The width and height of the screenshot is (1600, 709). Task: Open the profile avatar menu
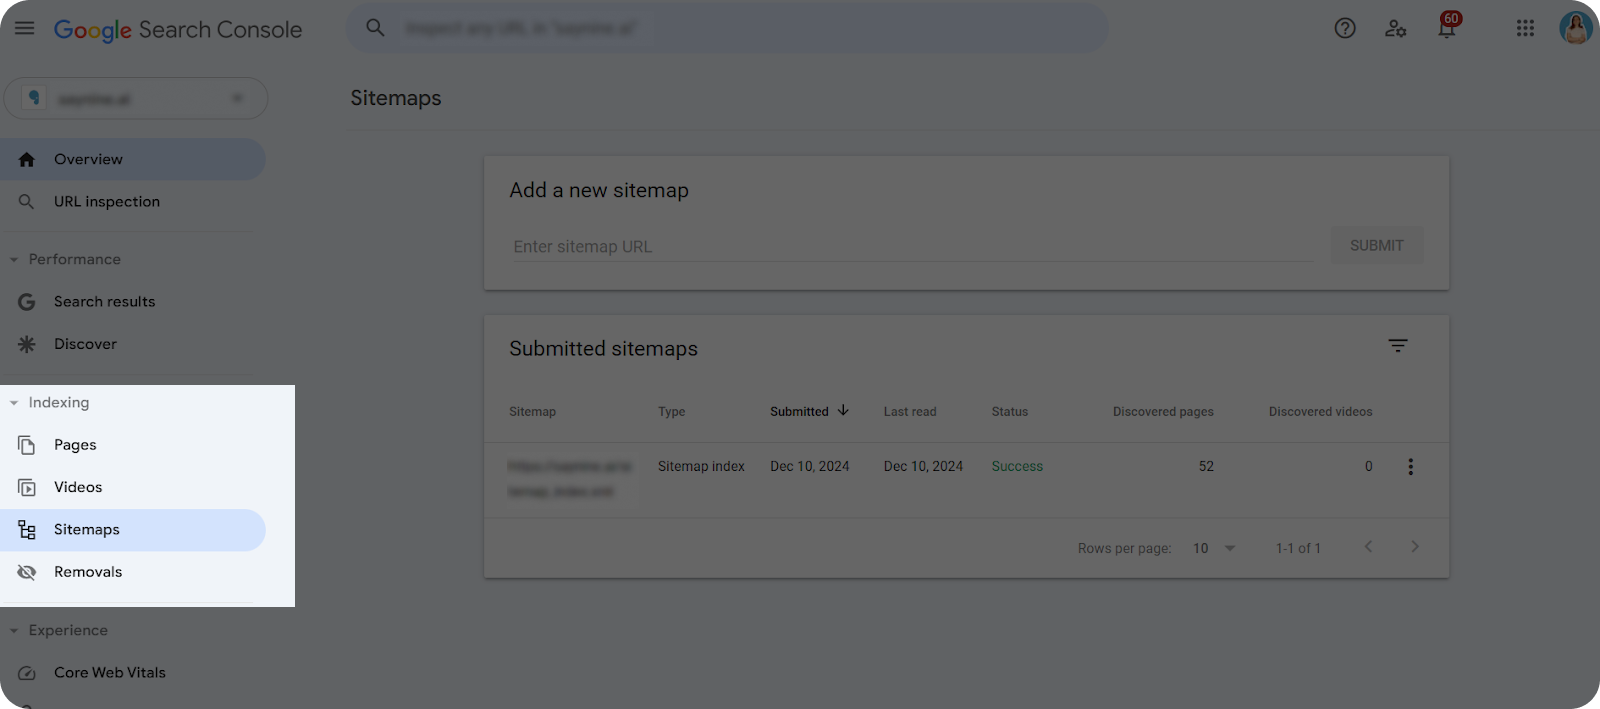(x=1575, y=28)
